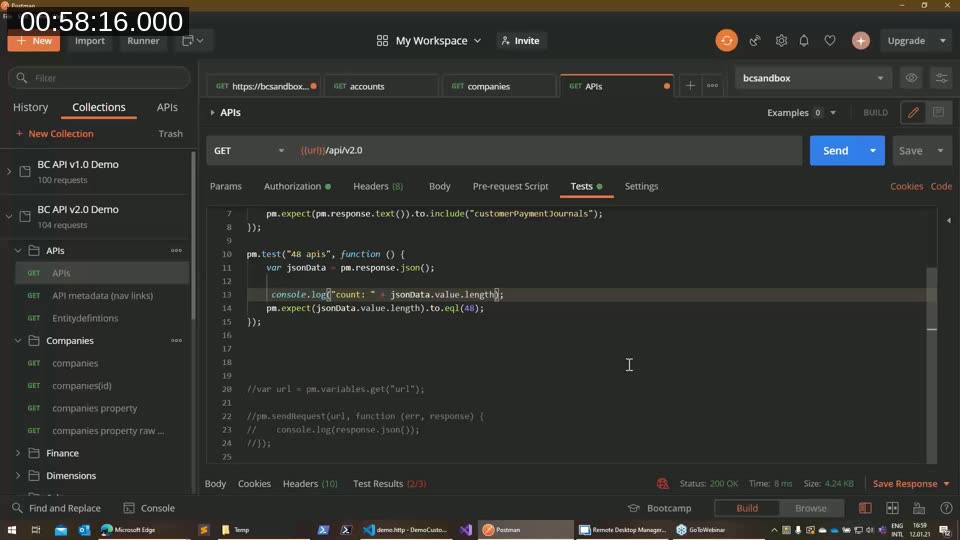Image resolution: width=960 pixels, height=540 pixels.
Task: Click the Windows Start button
Action: (12, 530)
